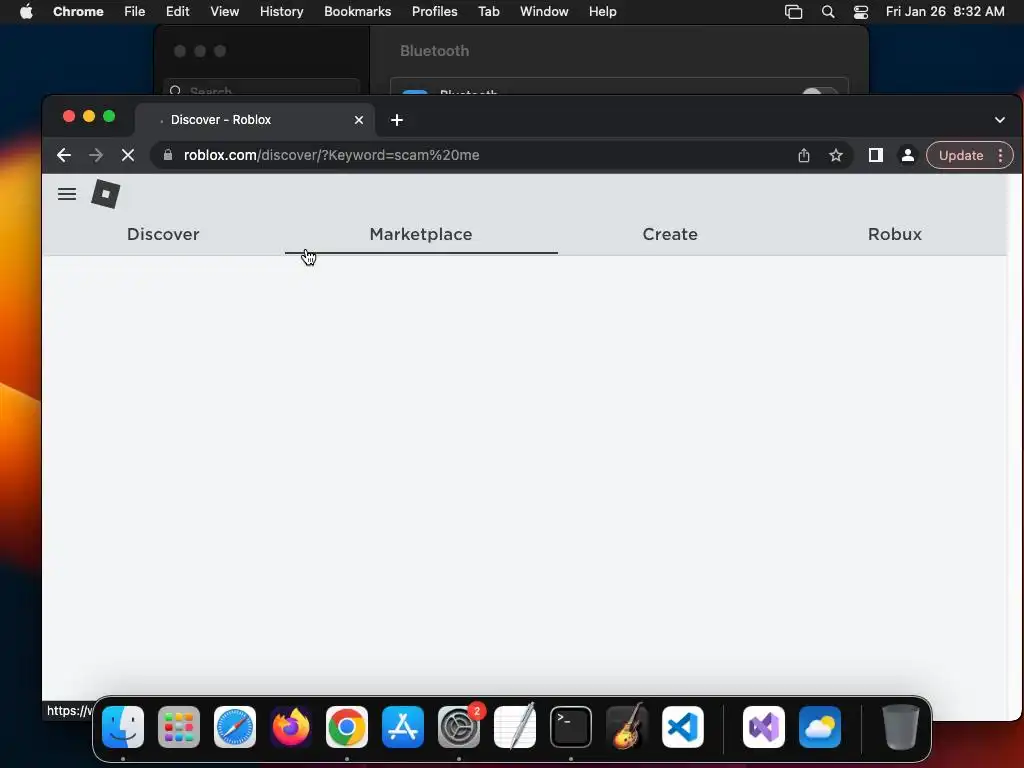Select the Discover - Roblox tab
This screenshot has width=1024, height=768.
(x=255, y=120)
